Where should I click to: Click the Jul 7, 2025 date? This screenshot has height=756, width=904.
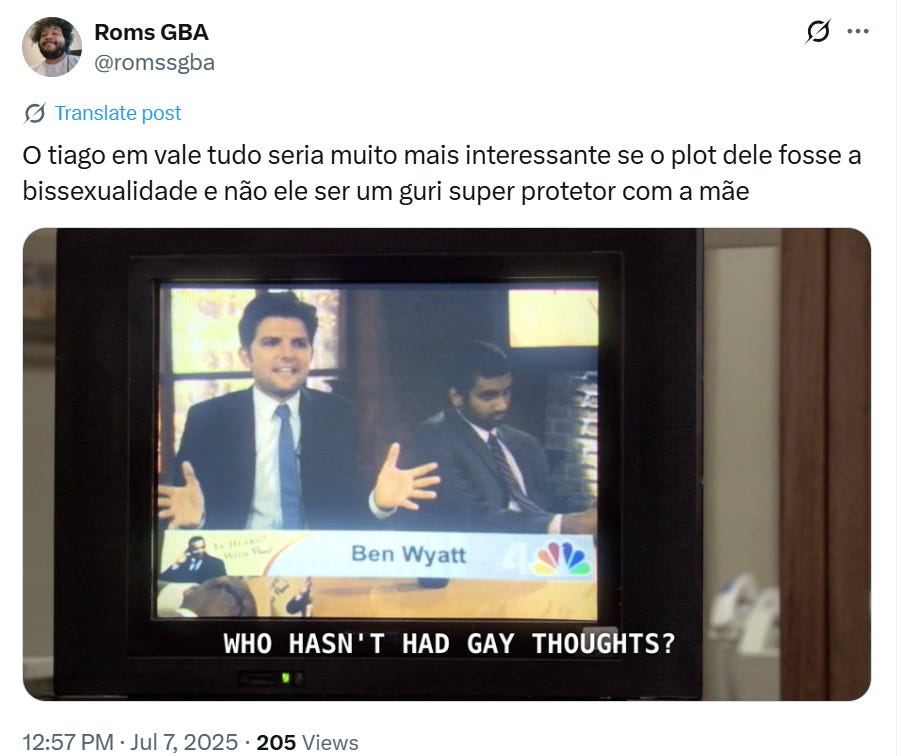184,742
